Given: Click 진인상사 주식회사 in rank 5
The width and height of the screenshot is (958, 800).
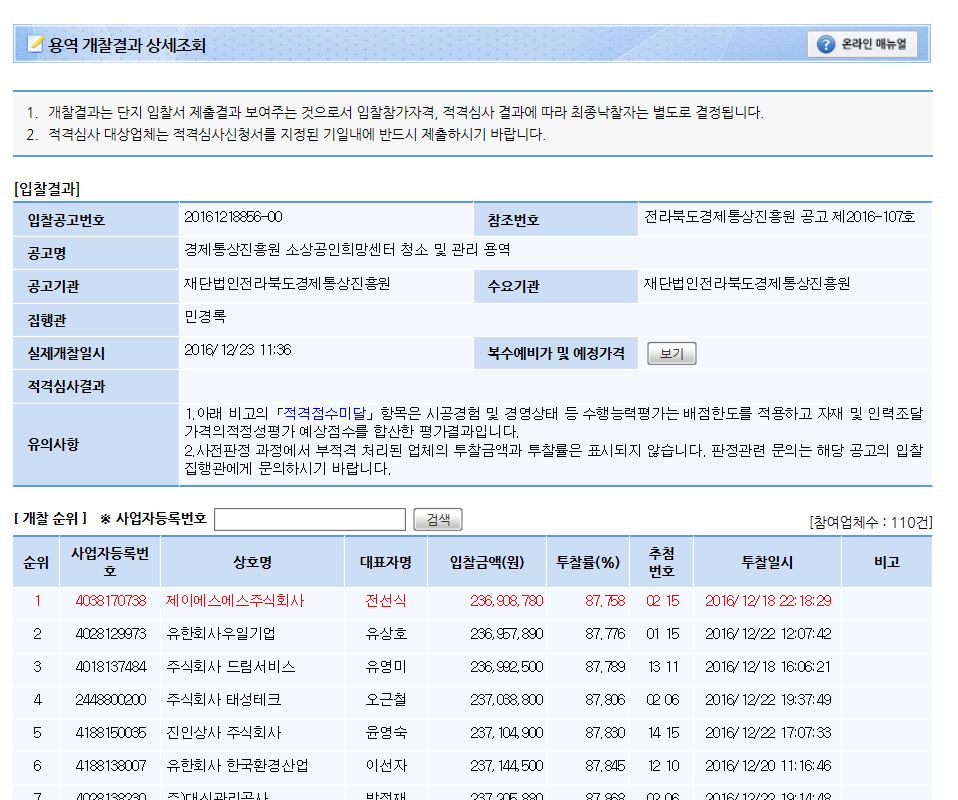Looking at the screenshot, I should coord(224,733).
